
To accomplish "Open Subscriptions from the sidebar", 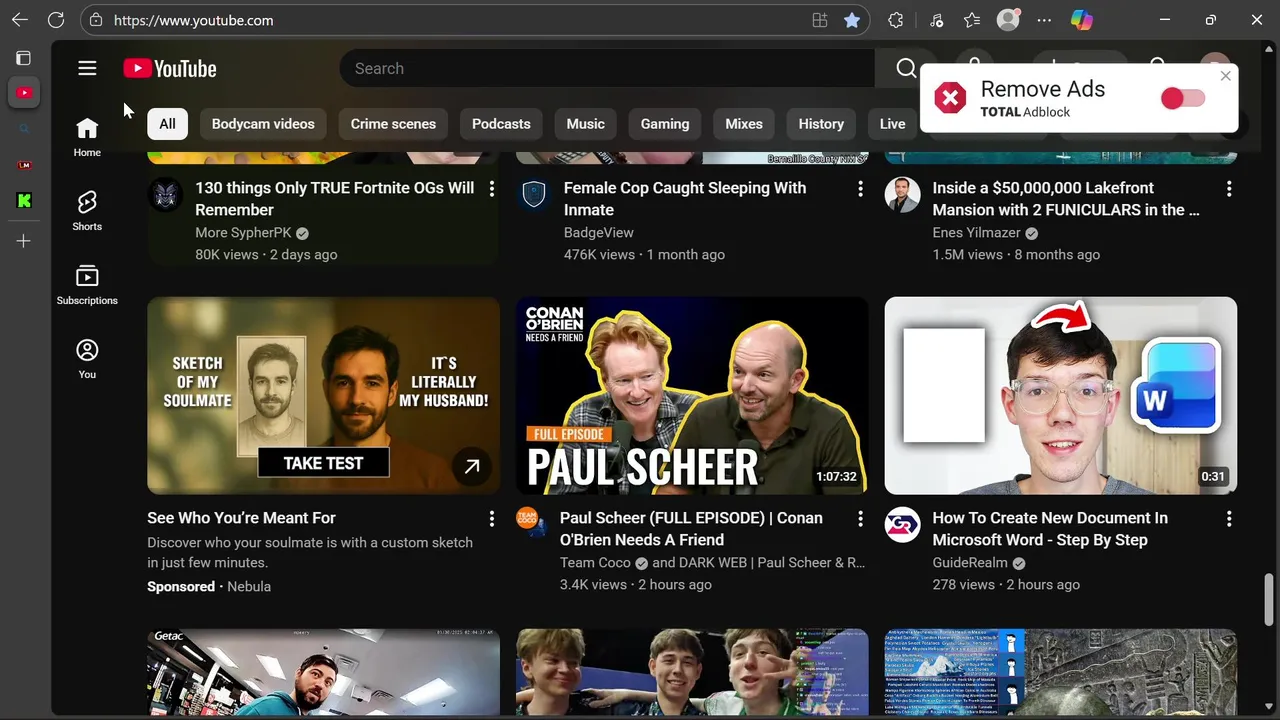I will (87, 285).
